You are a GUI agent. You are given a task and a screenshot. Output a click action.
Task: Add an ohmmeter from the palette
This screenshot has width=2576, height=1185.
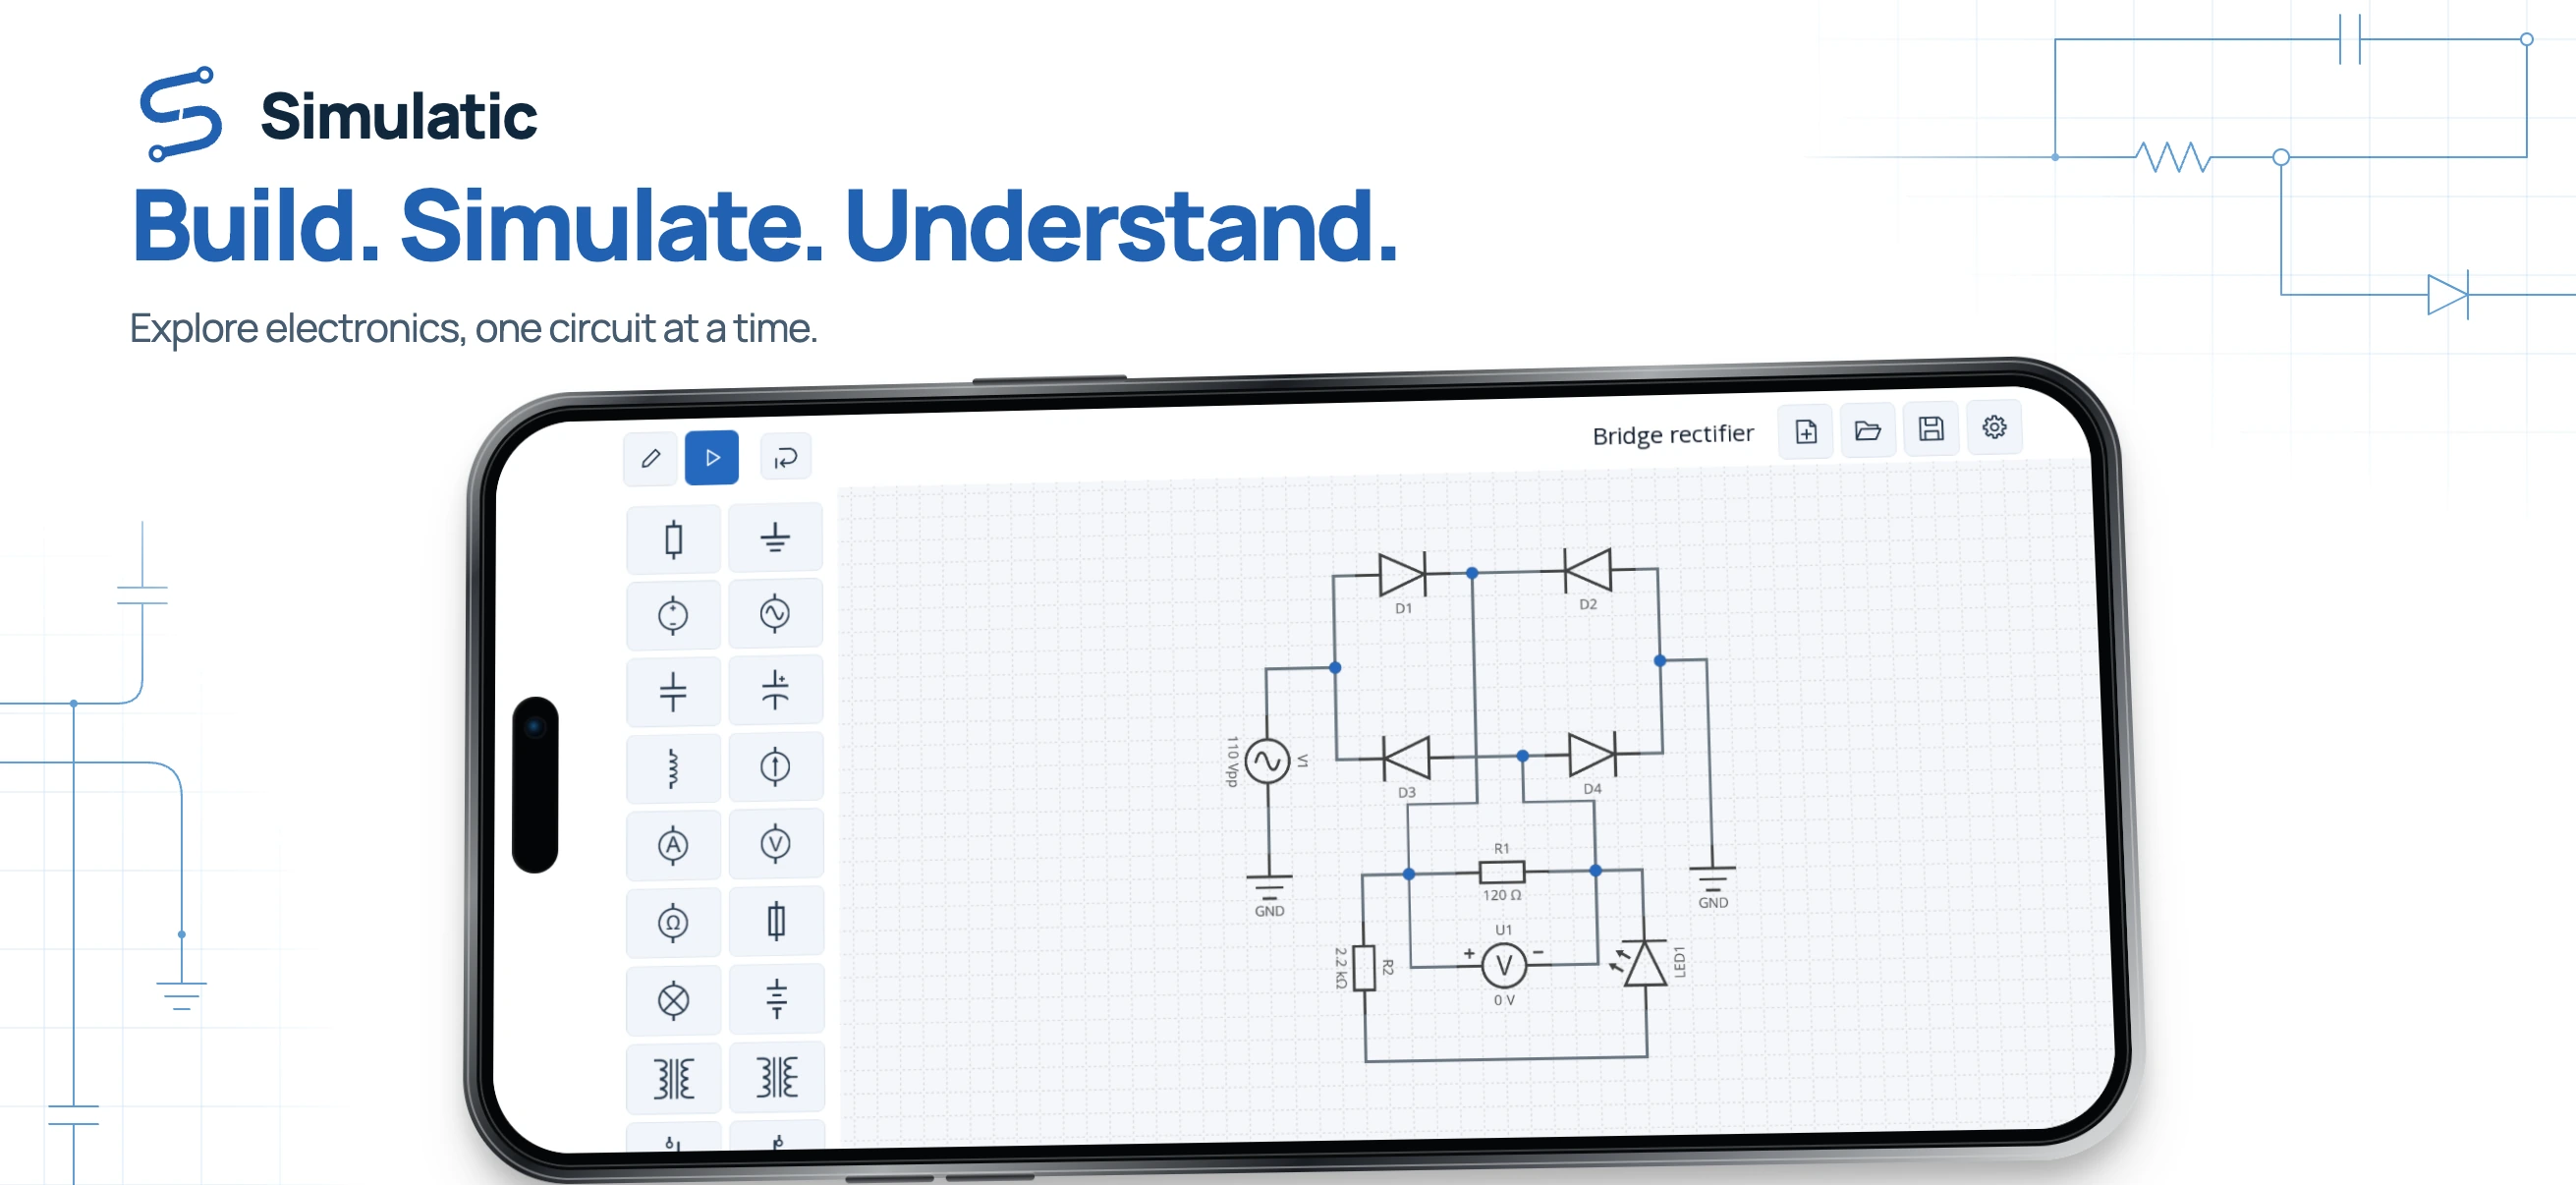tap(673, 922)
